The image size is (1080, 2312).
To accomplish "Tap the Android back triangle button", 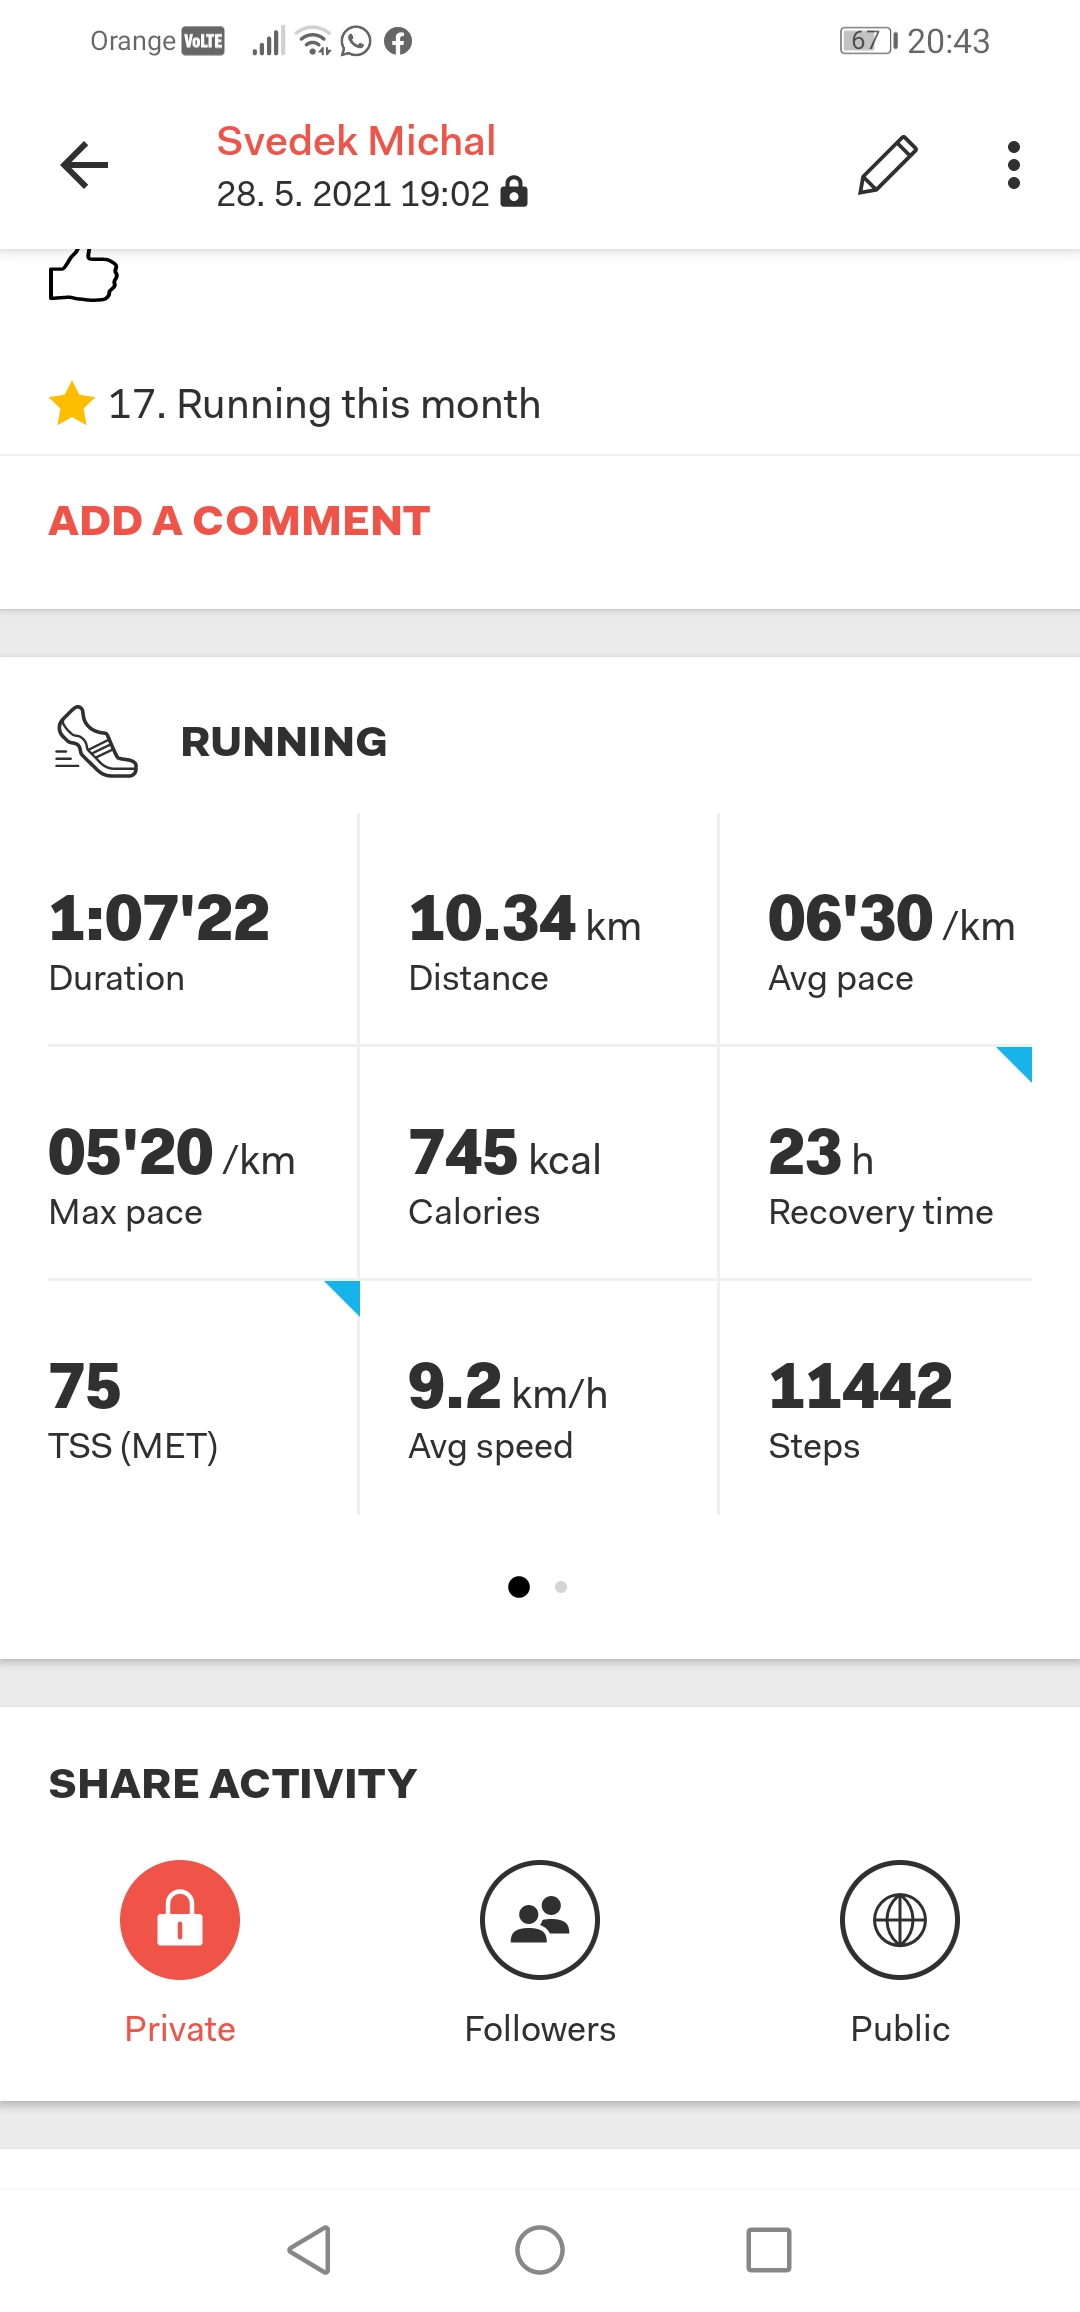I will click(x=309, y=2250).
